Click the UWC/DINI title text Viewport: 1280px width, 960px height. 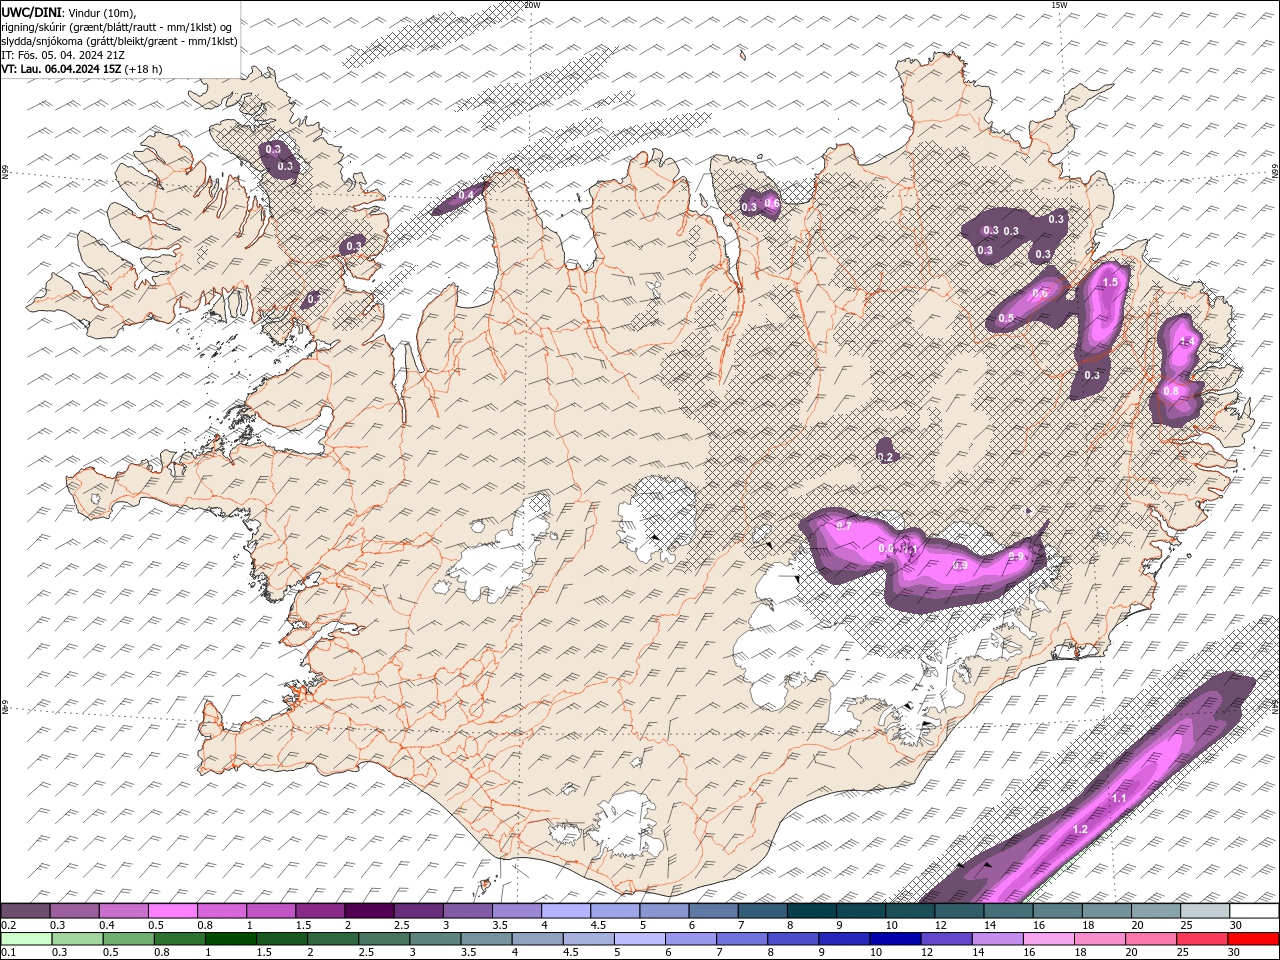(31, 12)
